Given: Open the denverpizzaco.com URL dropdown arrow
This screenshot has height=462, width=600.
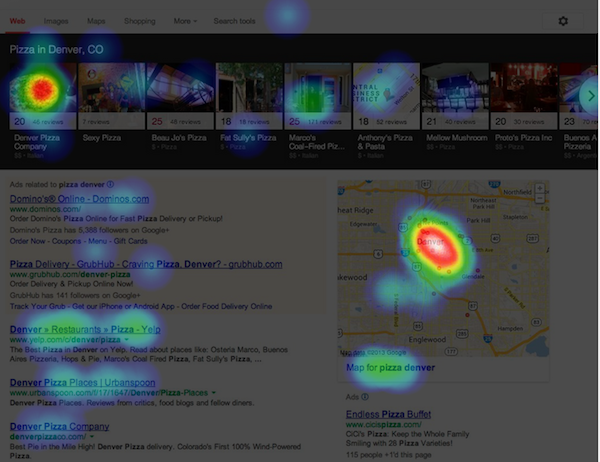Looking at the screenshot, I should click(92, 436).
